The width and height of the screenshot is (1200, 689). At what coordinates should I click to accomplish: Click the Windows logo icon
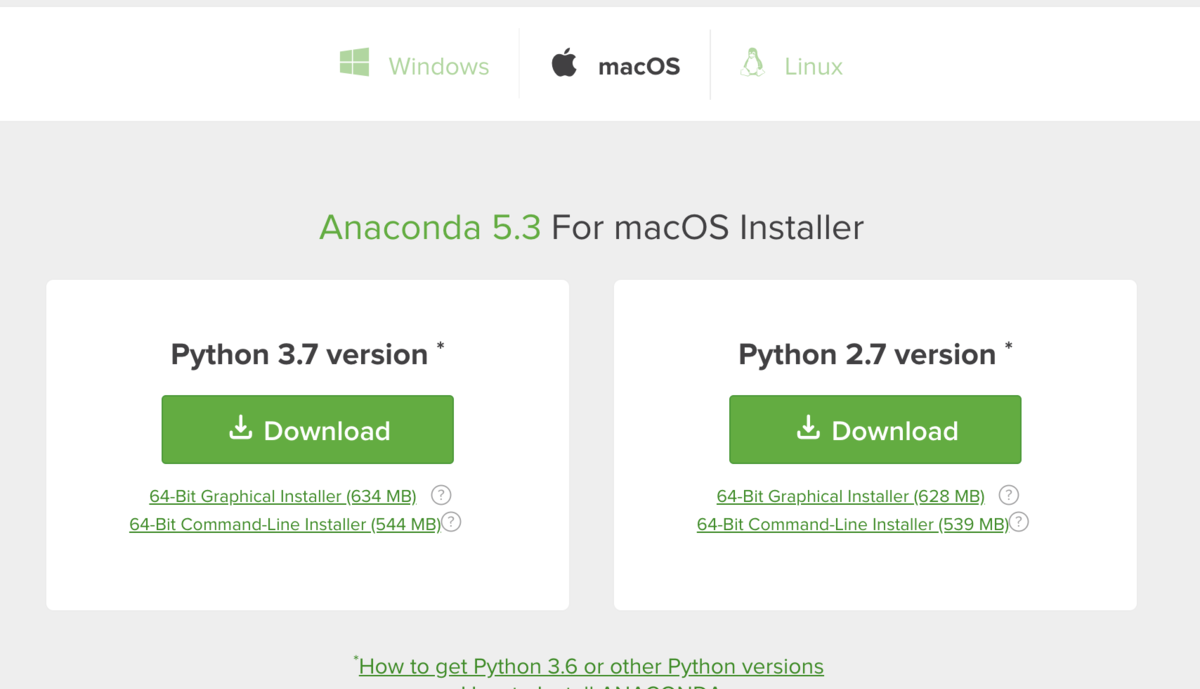click(354, 63)
